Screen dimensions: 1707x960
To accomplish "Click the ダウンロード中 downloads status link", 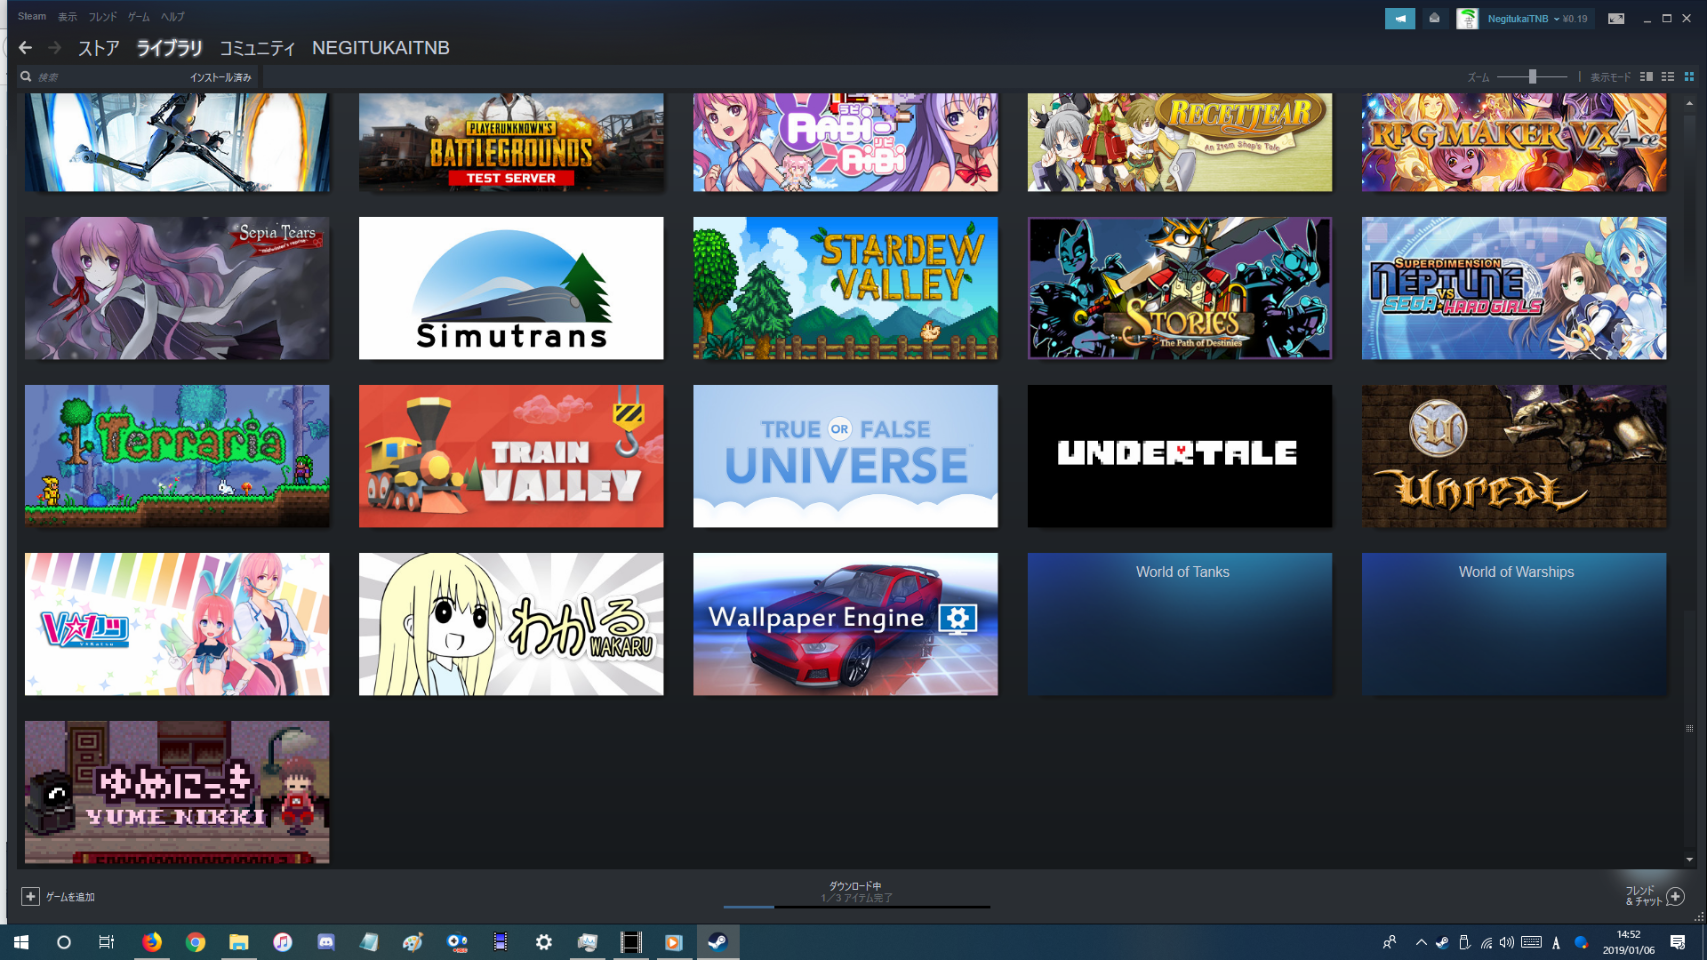I will (855, 886).
